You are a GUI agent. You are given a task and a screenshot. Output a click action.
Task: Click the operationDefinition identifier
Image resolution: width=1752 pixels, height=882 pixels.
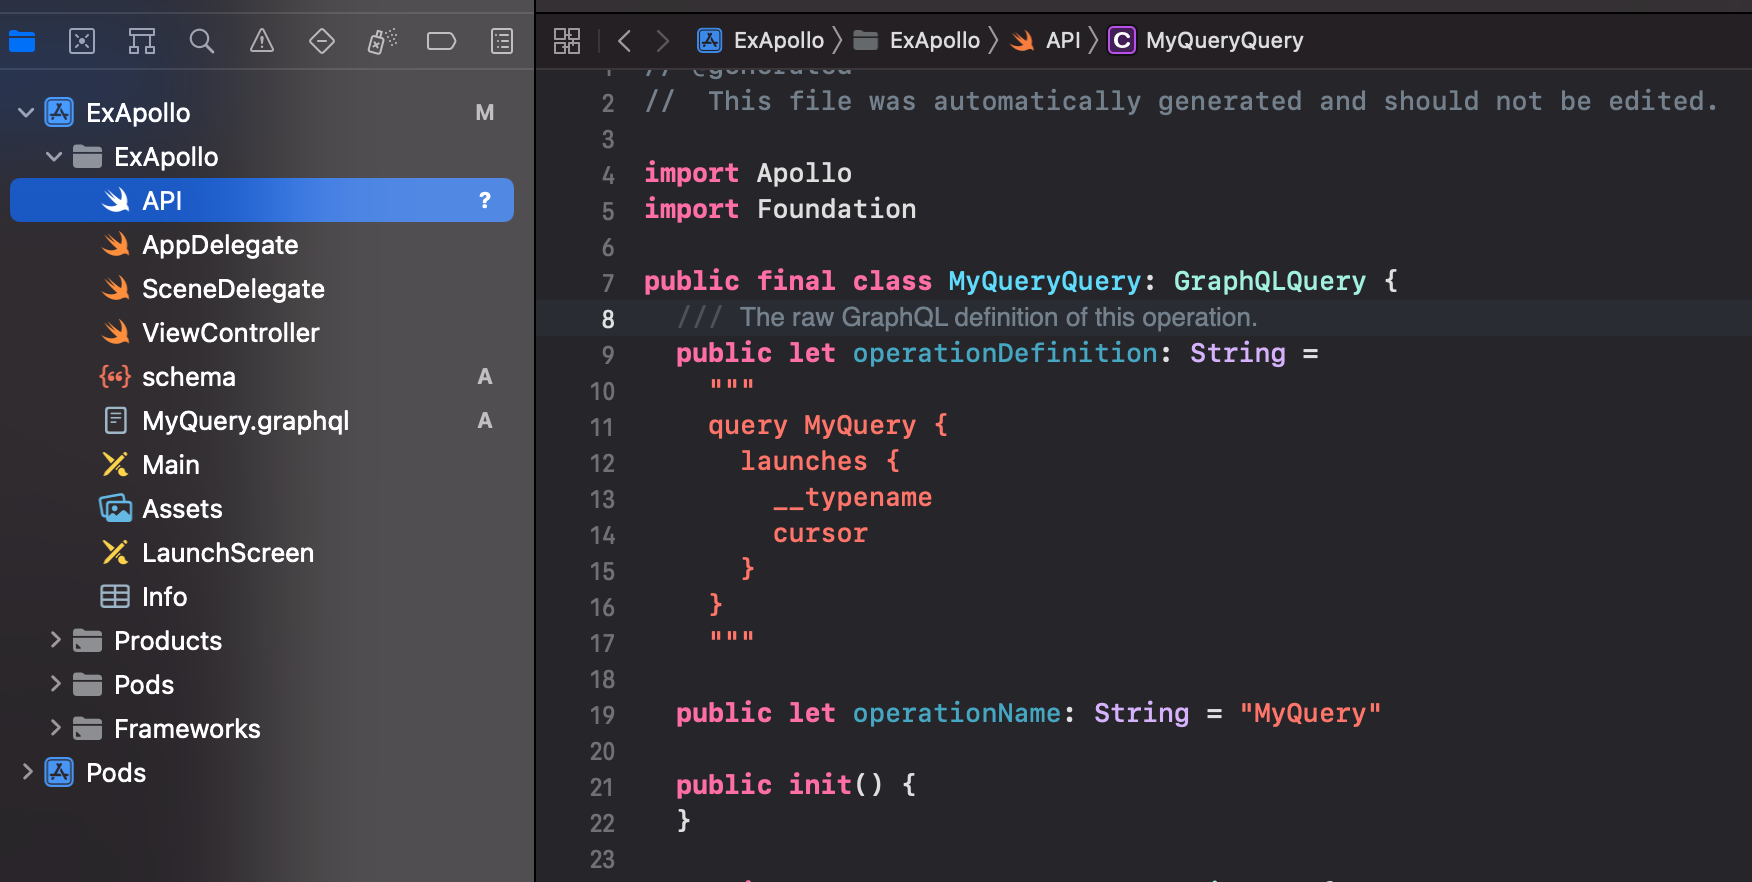click(1005, 353)
